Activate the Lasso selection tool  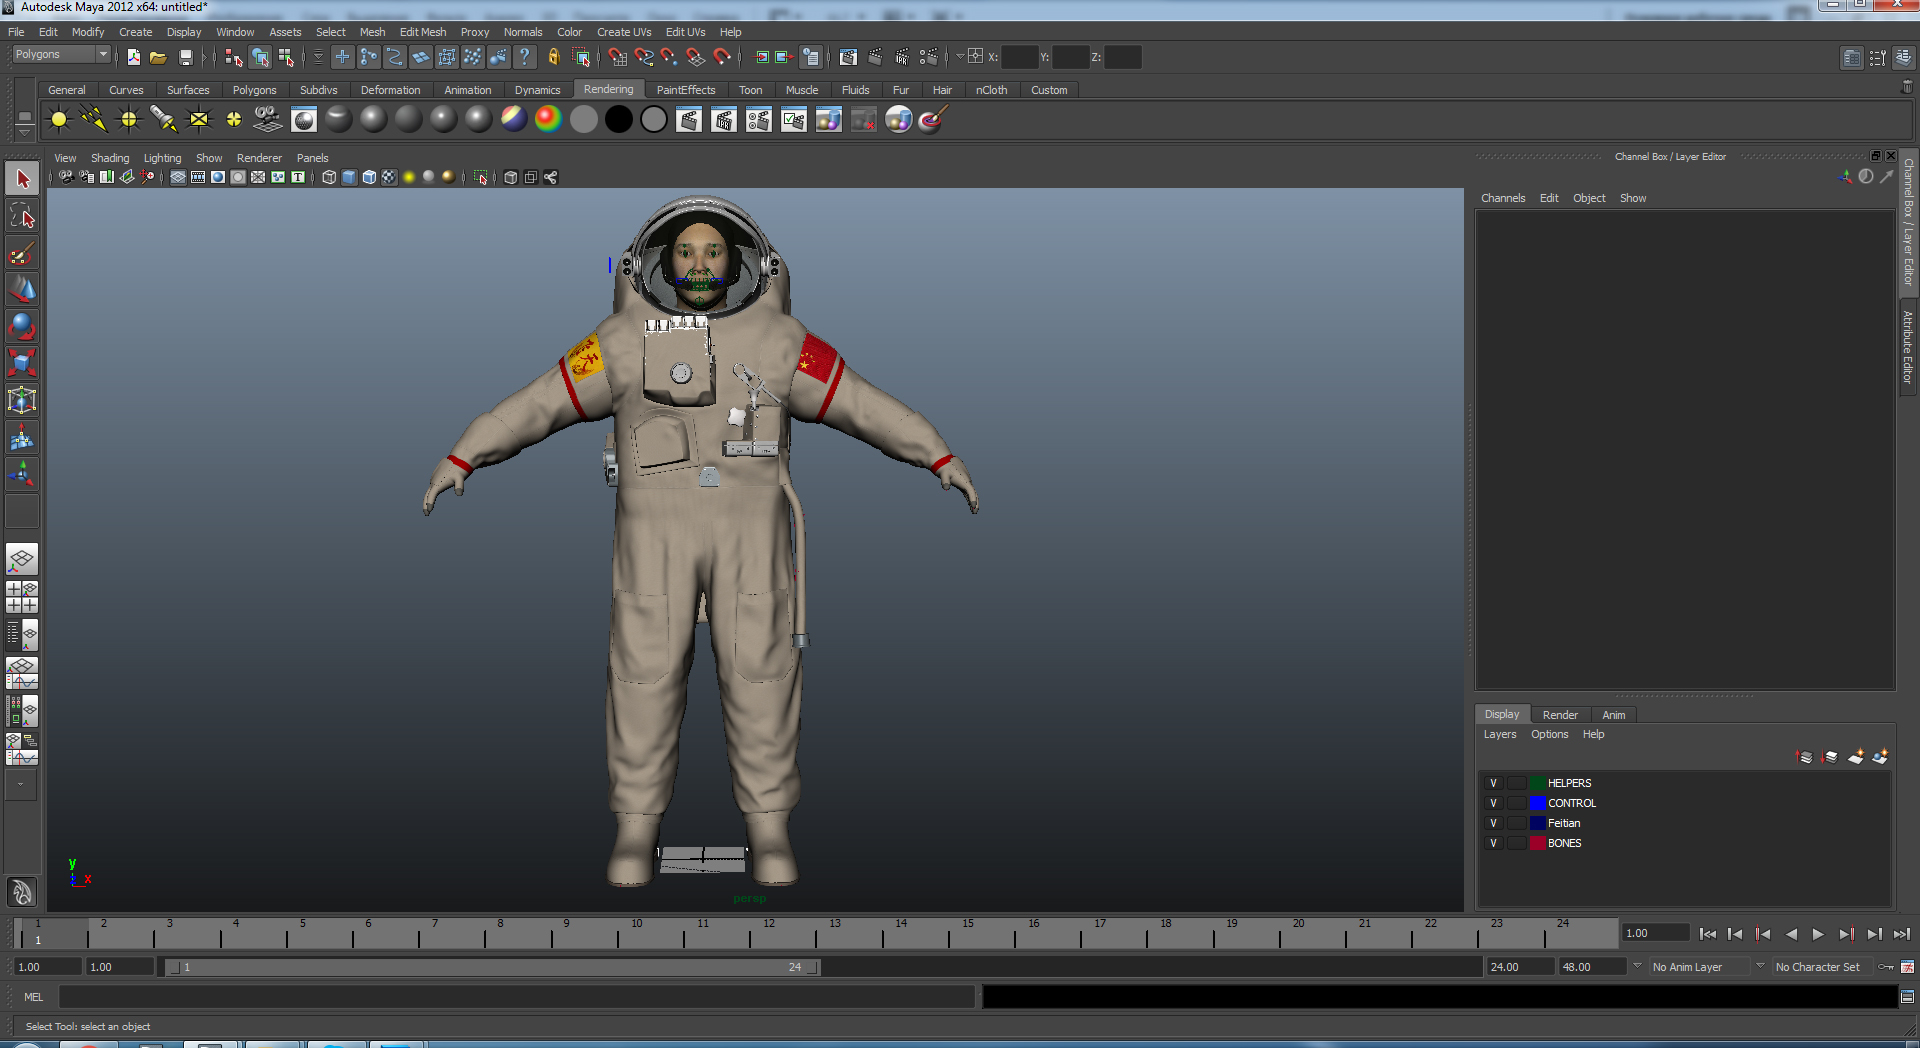(21, 215)
